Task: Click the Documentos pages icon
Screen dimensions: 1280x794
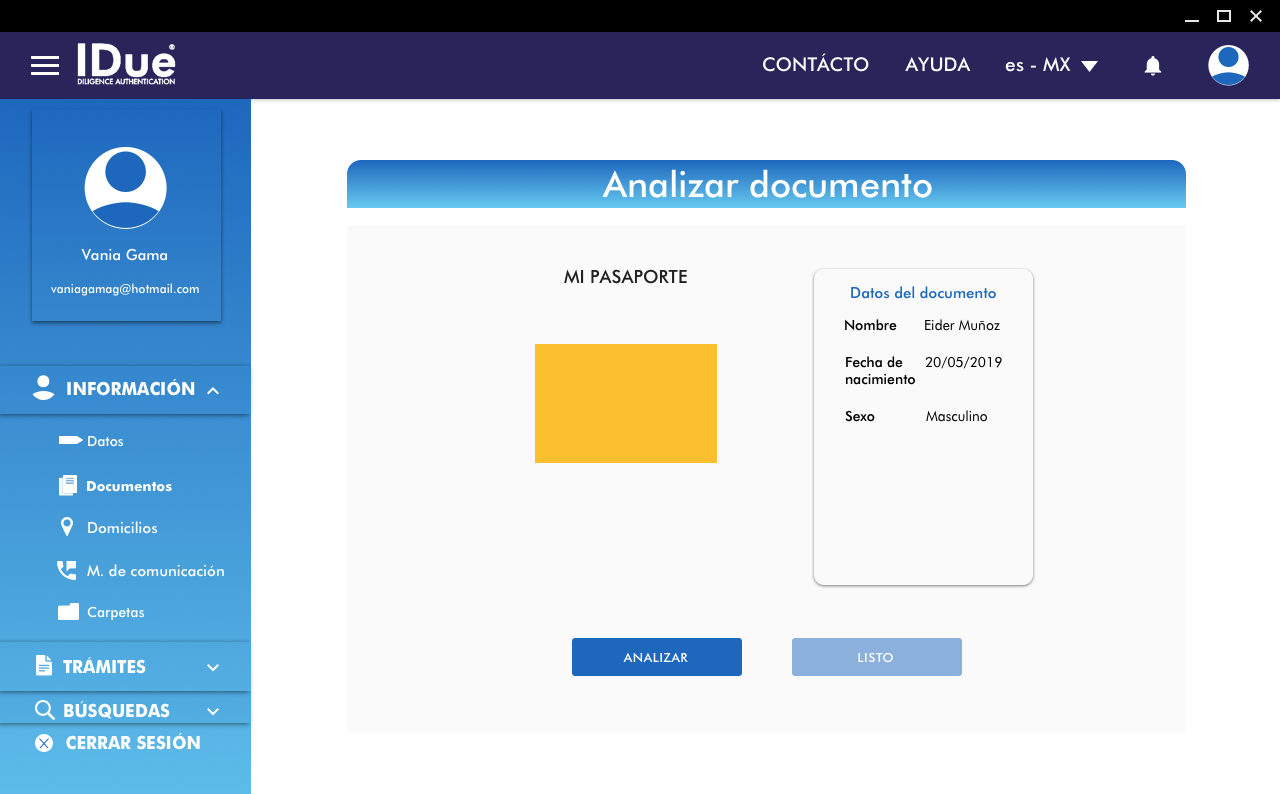Action: click(x=67, y=486)
